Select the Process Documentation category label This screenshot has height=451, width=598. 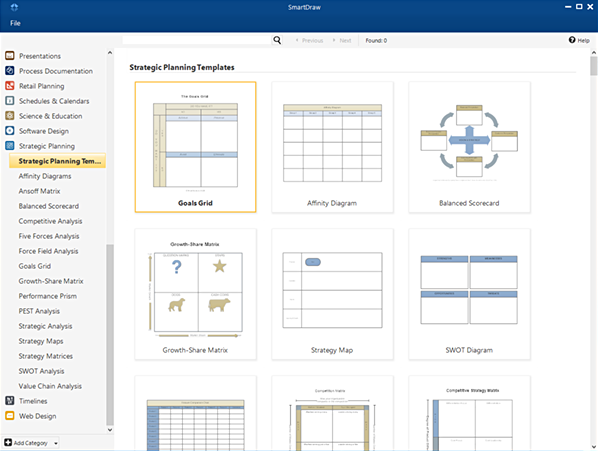click(x=56, y=71)
